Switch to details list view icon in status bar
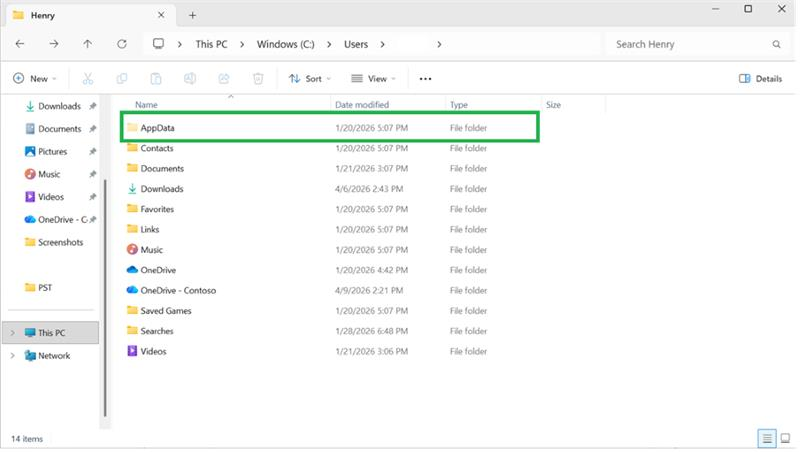The image size is (800, 452). [x=767, y=438]
